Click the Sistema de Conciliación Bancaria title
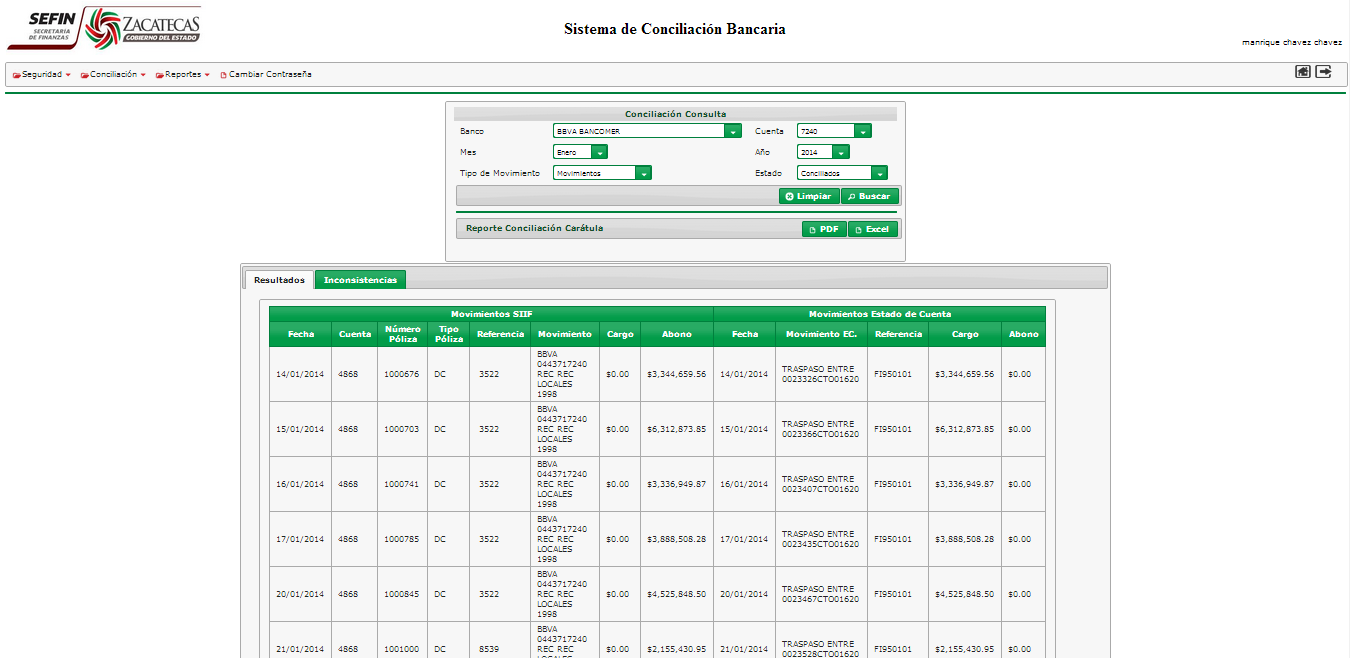Screen dimensions: 1350x658 point(675,29)
